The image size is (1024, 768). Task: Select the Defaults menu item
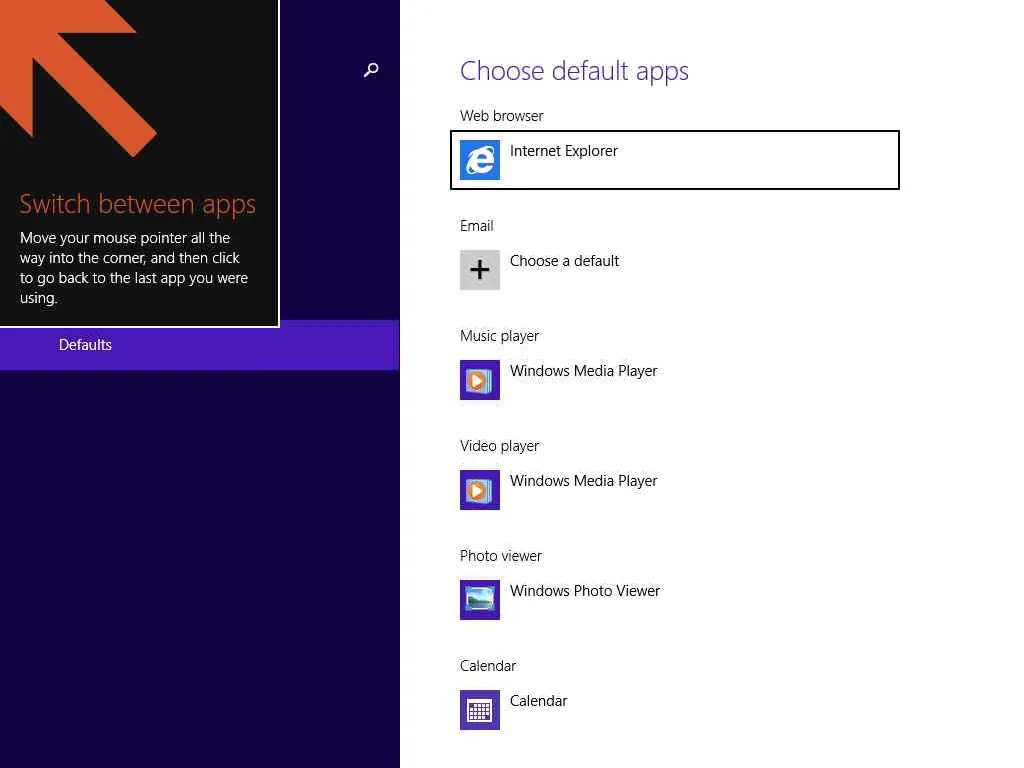tap(199, 345)
